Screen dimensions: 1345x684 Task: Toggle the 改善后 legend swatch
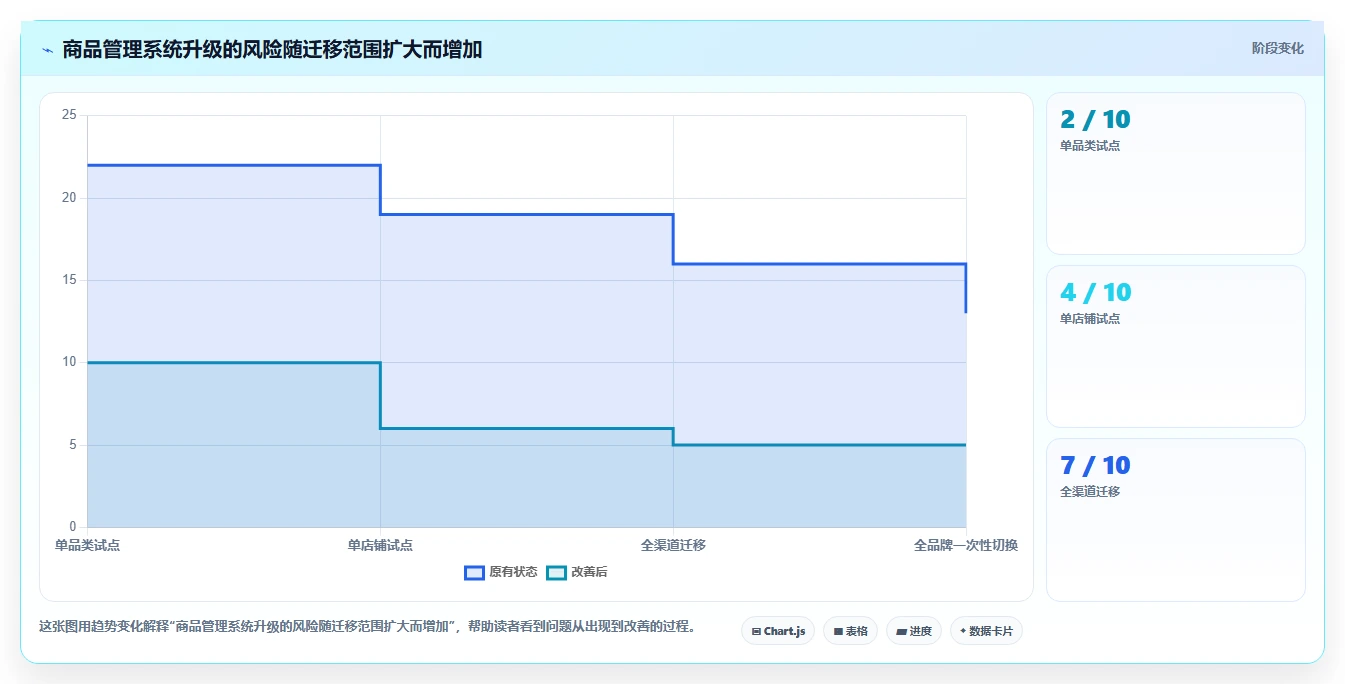pos(556,572)
